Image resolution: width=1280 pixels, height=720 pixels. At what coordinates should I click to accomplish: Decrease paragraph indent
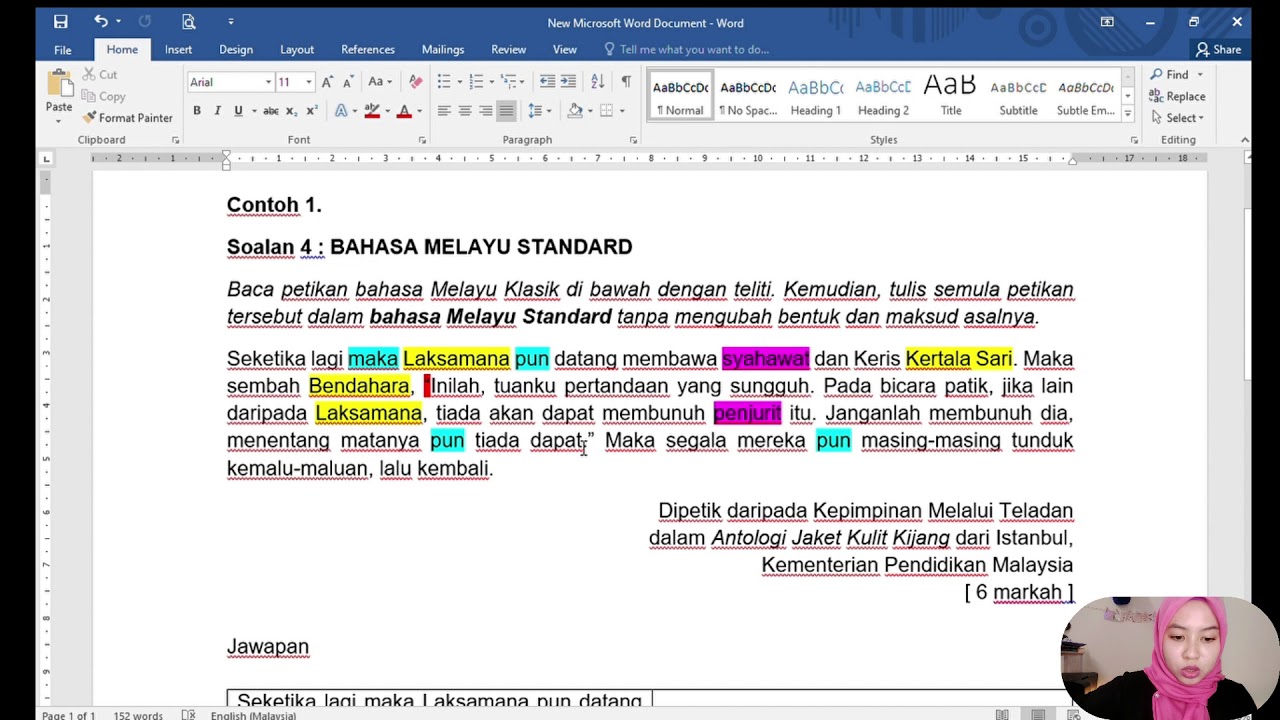click(547, 82)
